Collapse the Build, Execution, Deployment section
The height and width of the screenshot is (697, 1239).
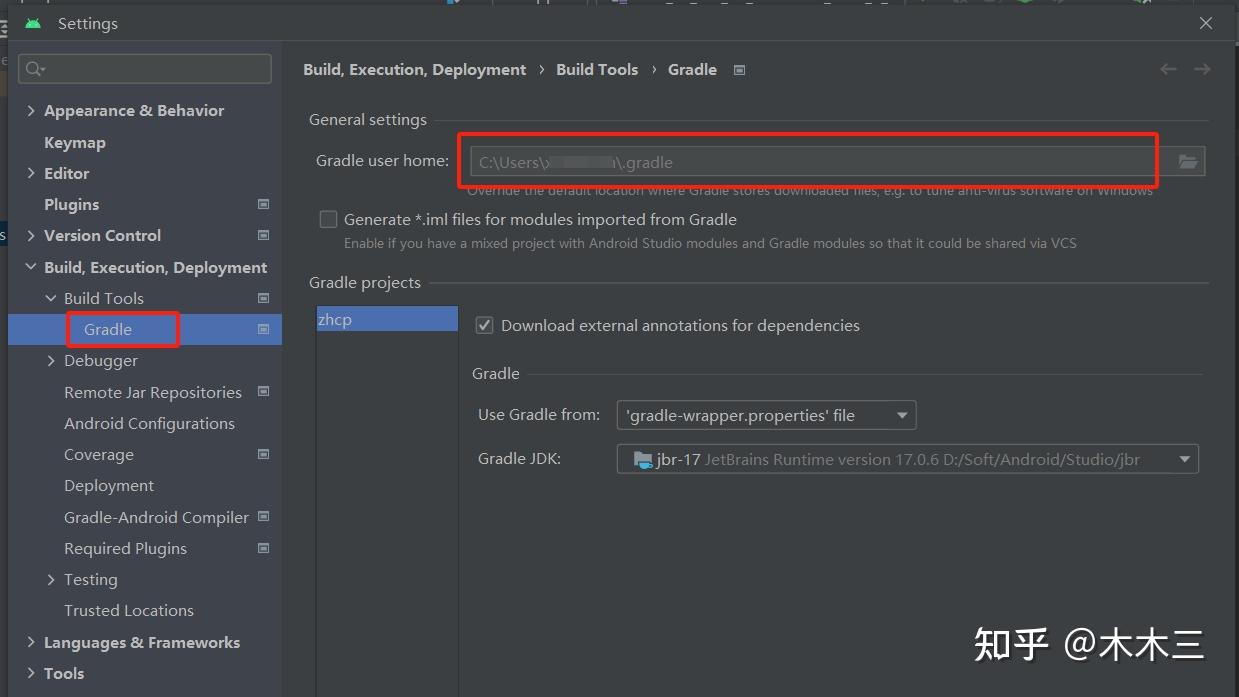pos(31,267)
